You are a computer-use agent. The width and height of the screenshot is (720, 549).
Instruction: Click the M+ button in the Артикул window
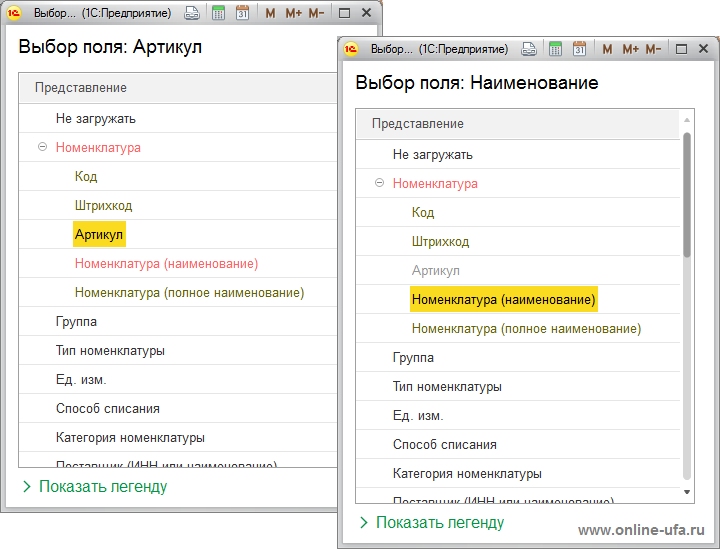[x=293, y=14]
